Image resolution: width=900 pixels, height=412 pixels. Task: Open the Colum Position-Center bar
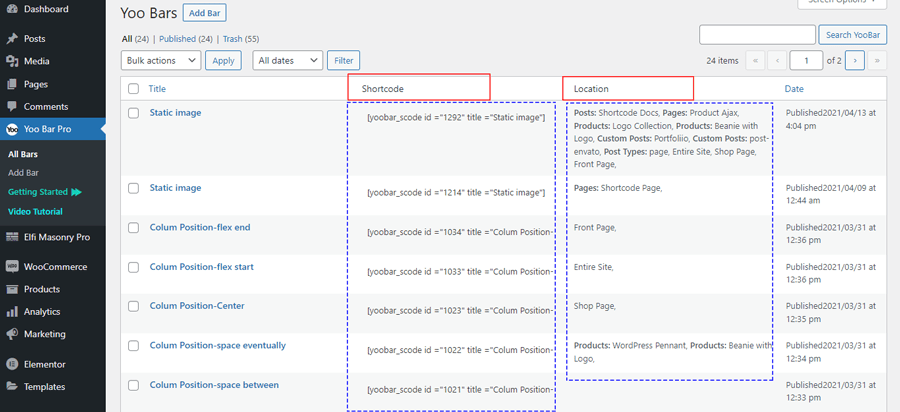[197, 306]
